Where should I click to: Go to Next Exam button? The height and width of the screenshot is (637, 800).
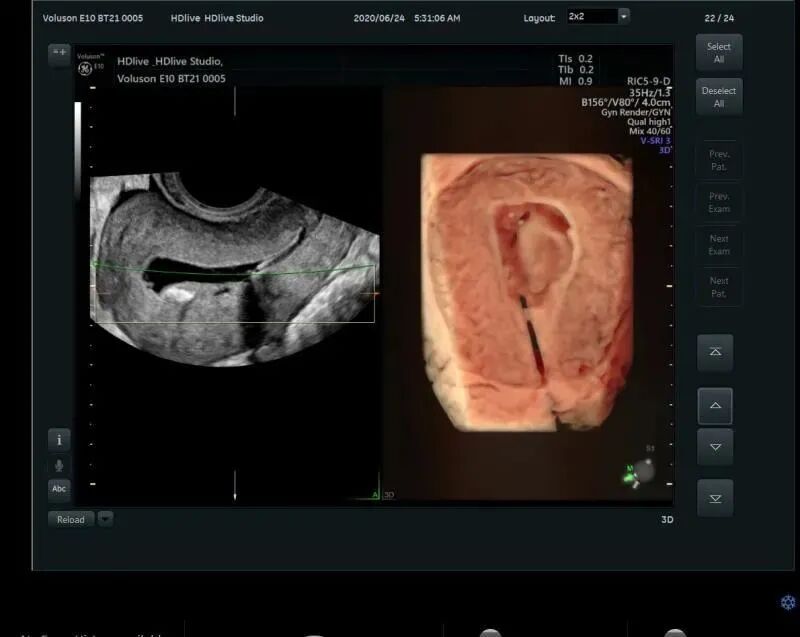point(718,245)
